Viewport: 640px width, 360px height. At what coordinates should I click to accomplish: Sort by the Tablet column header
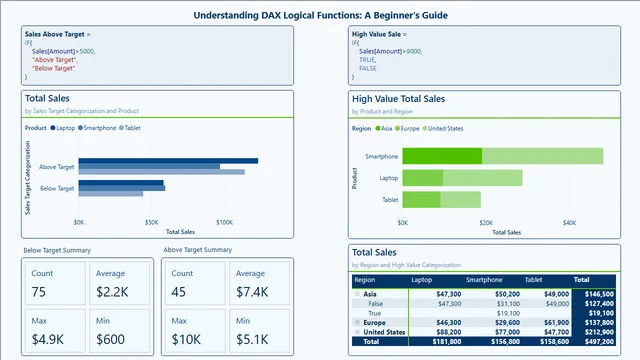coord(533,280)
